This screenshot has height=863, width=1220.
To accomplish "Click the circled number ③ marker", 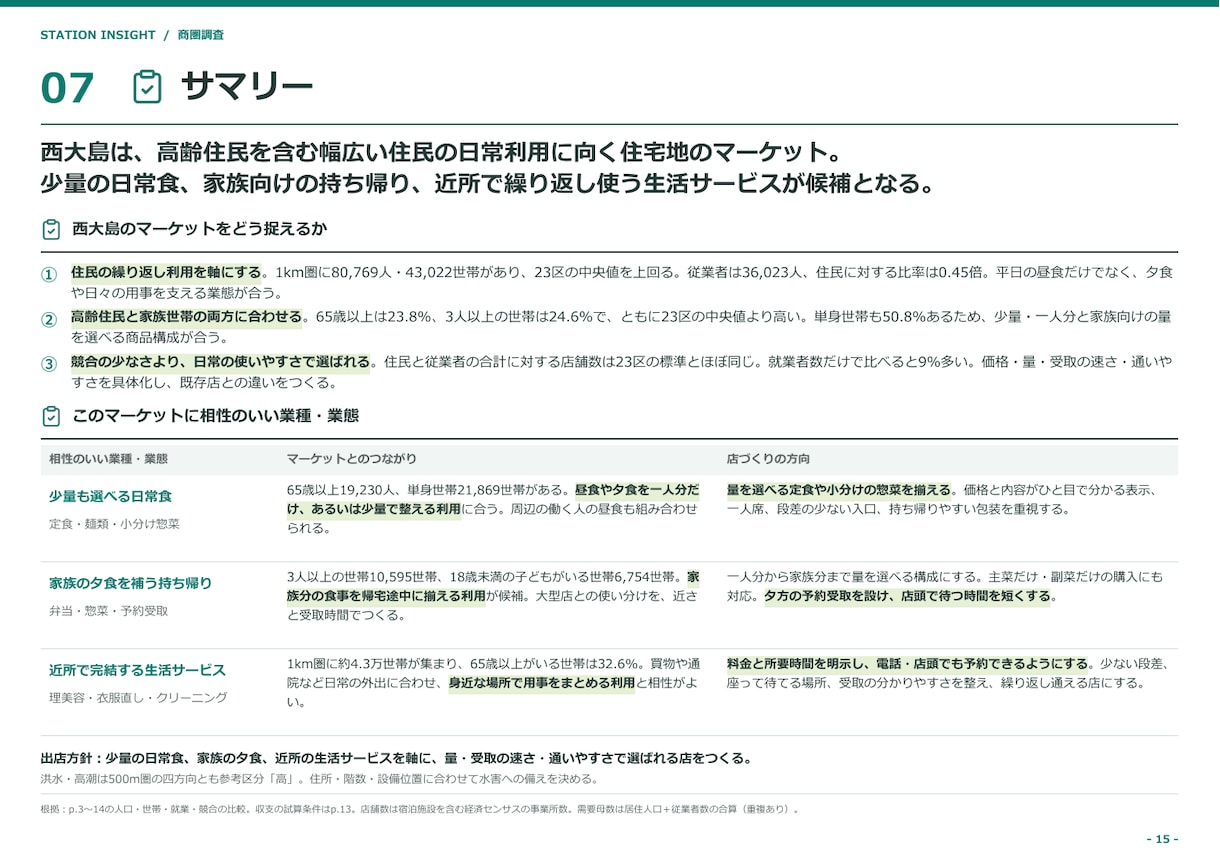I will (x=48, y=365).
